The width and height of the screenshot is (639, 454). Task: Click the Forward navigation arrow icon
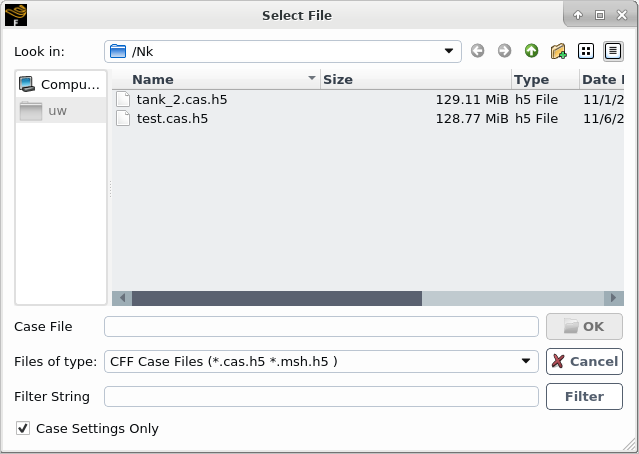505,51
